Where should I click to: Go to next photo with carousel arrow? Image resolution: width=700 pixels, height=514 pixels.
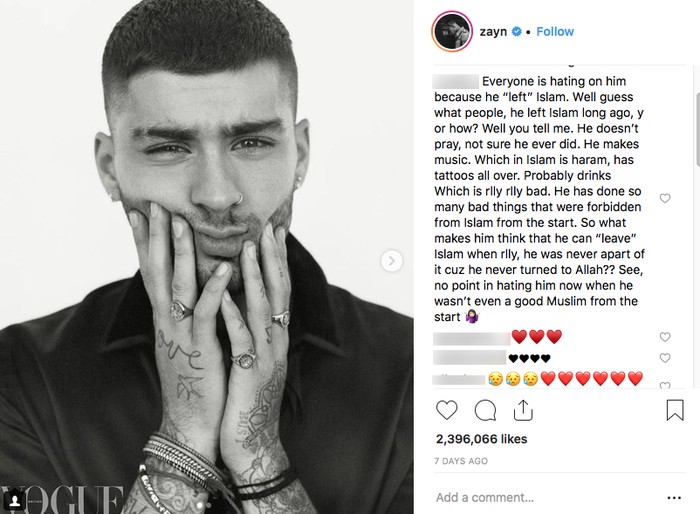tap(392, 261)
